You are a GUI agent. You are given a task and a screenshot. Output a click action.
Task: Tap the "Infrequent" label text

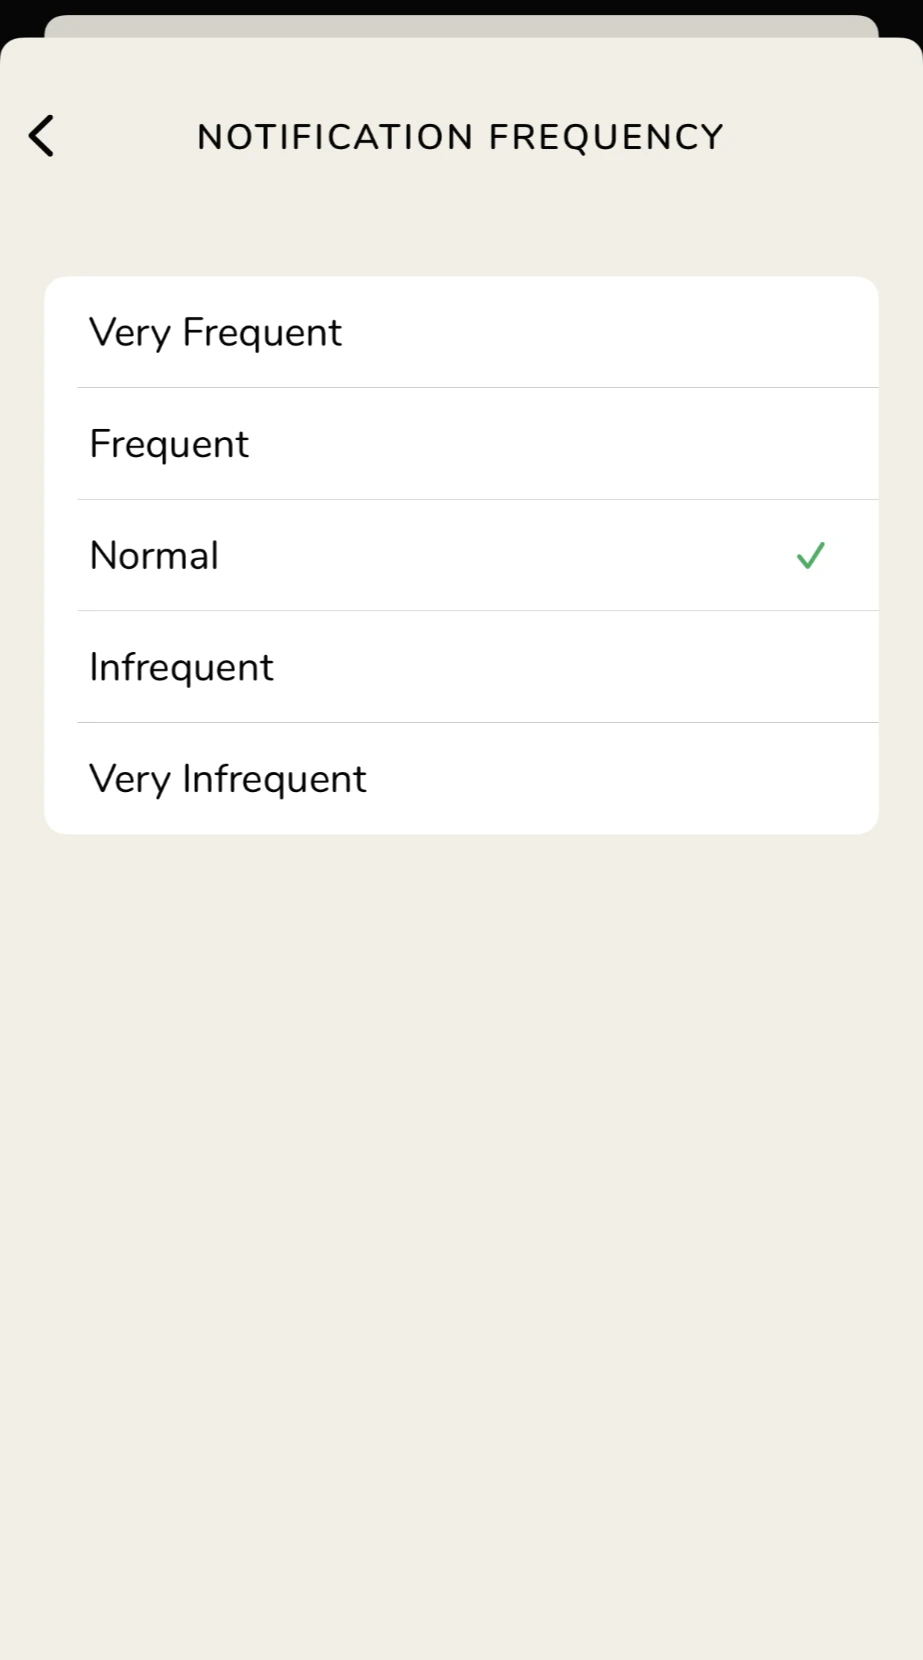(x=181, y=667)
